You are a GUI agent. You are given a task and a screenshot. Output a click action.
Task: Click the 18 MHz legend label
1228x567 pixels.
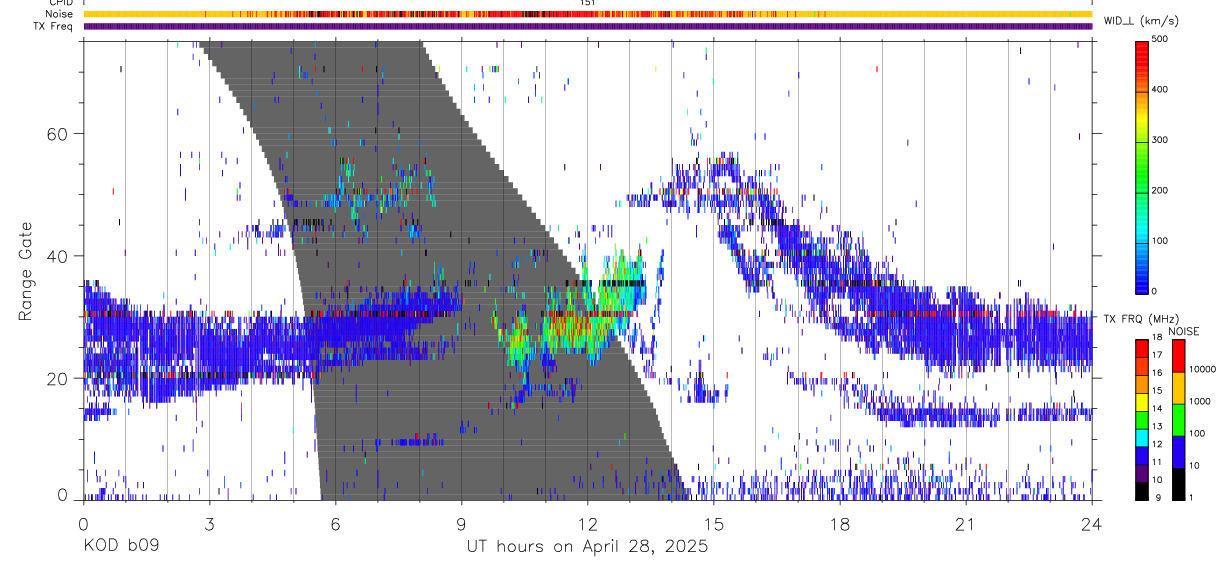pos(1158,338)
